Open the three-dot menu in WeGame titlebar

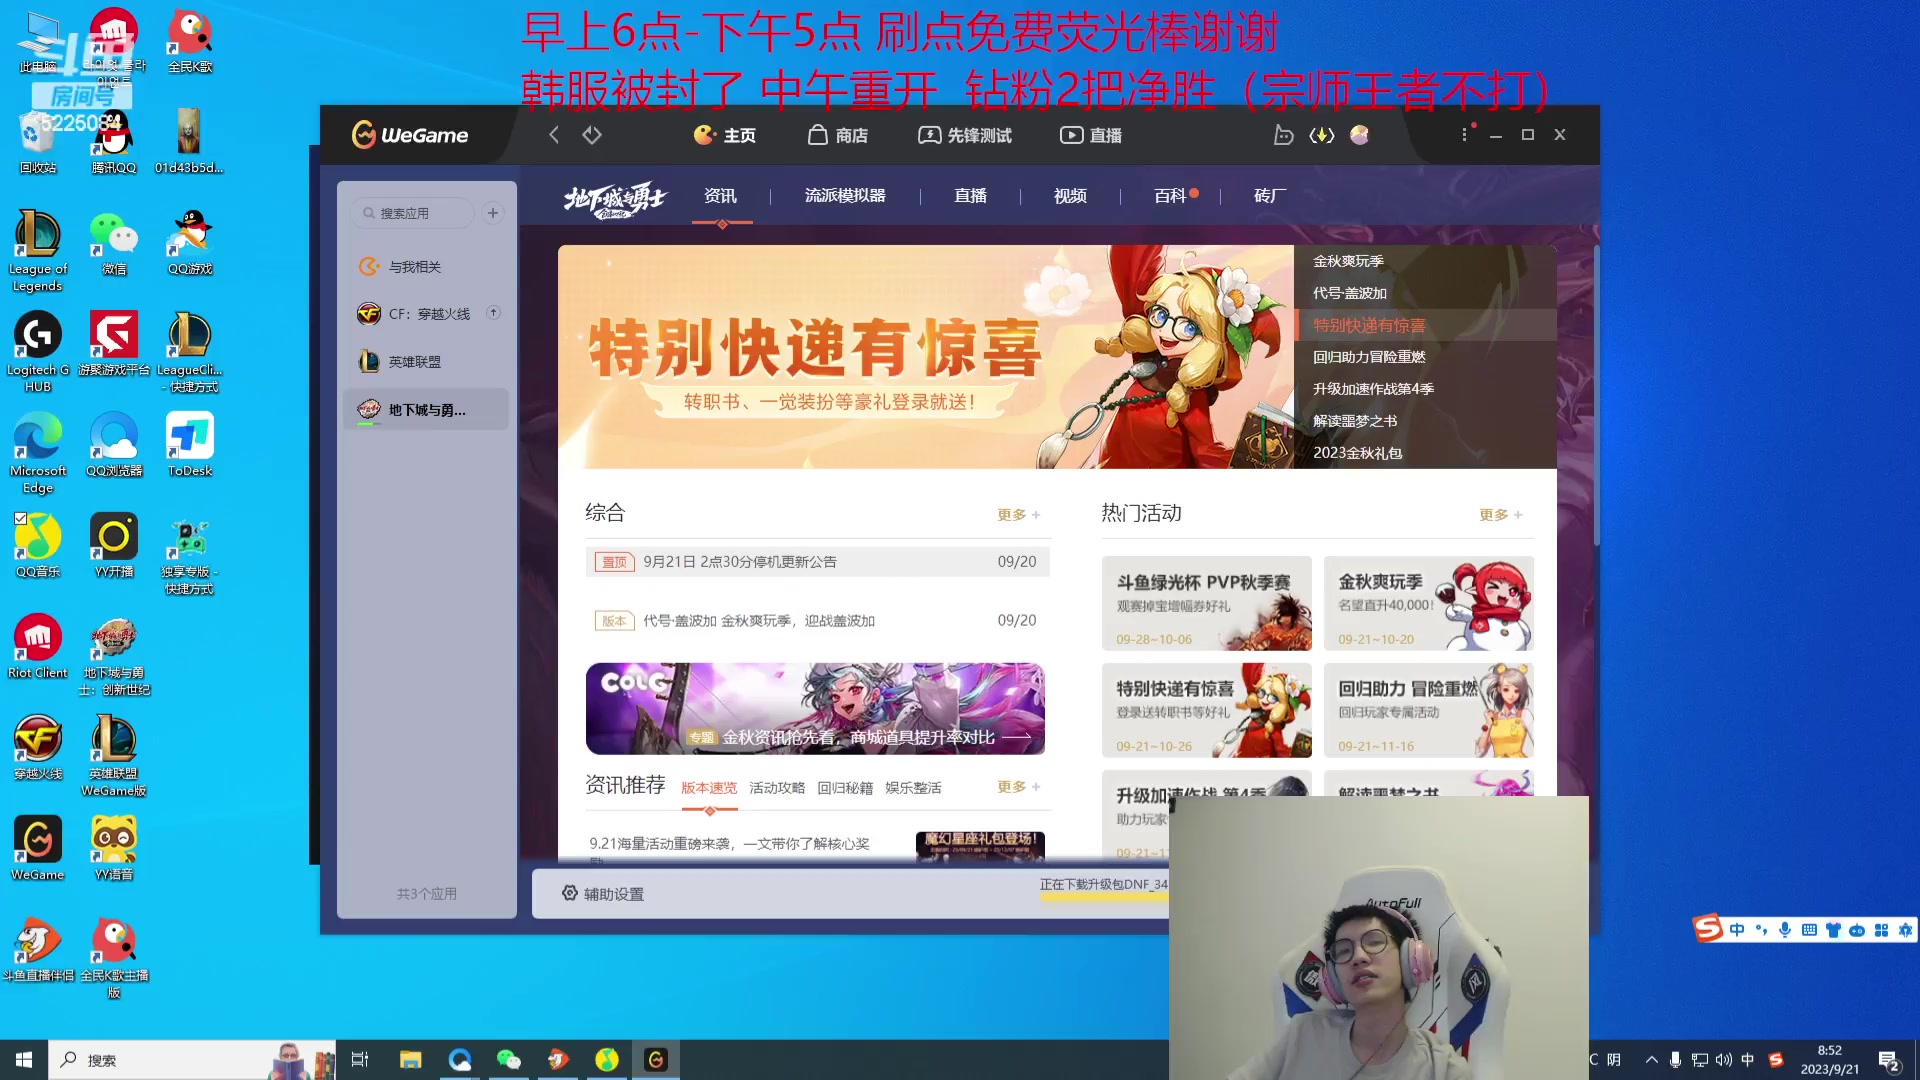[1463, 134]
